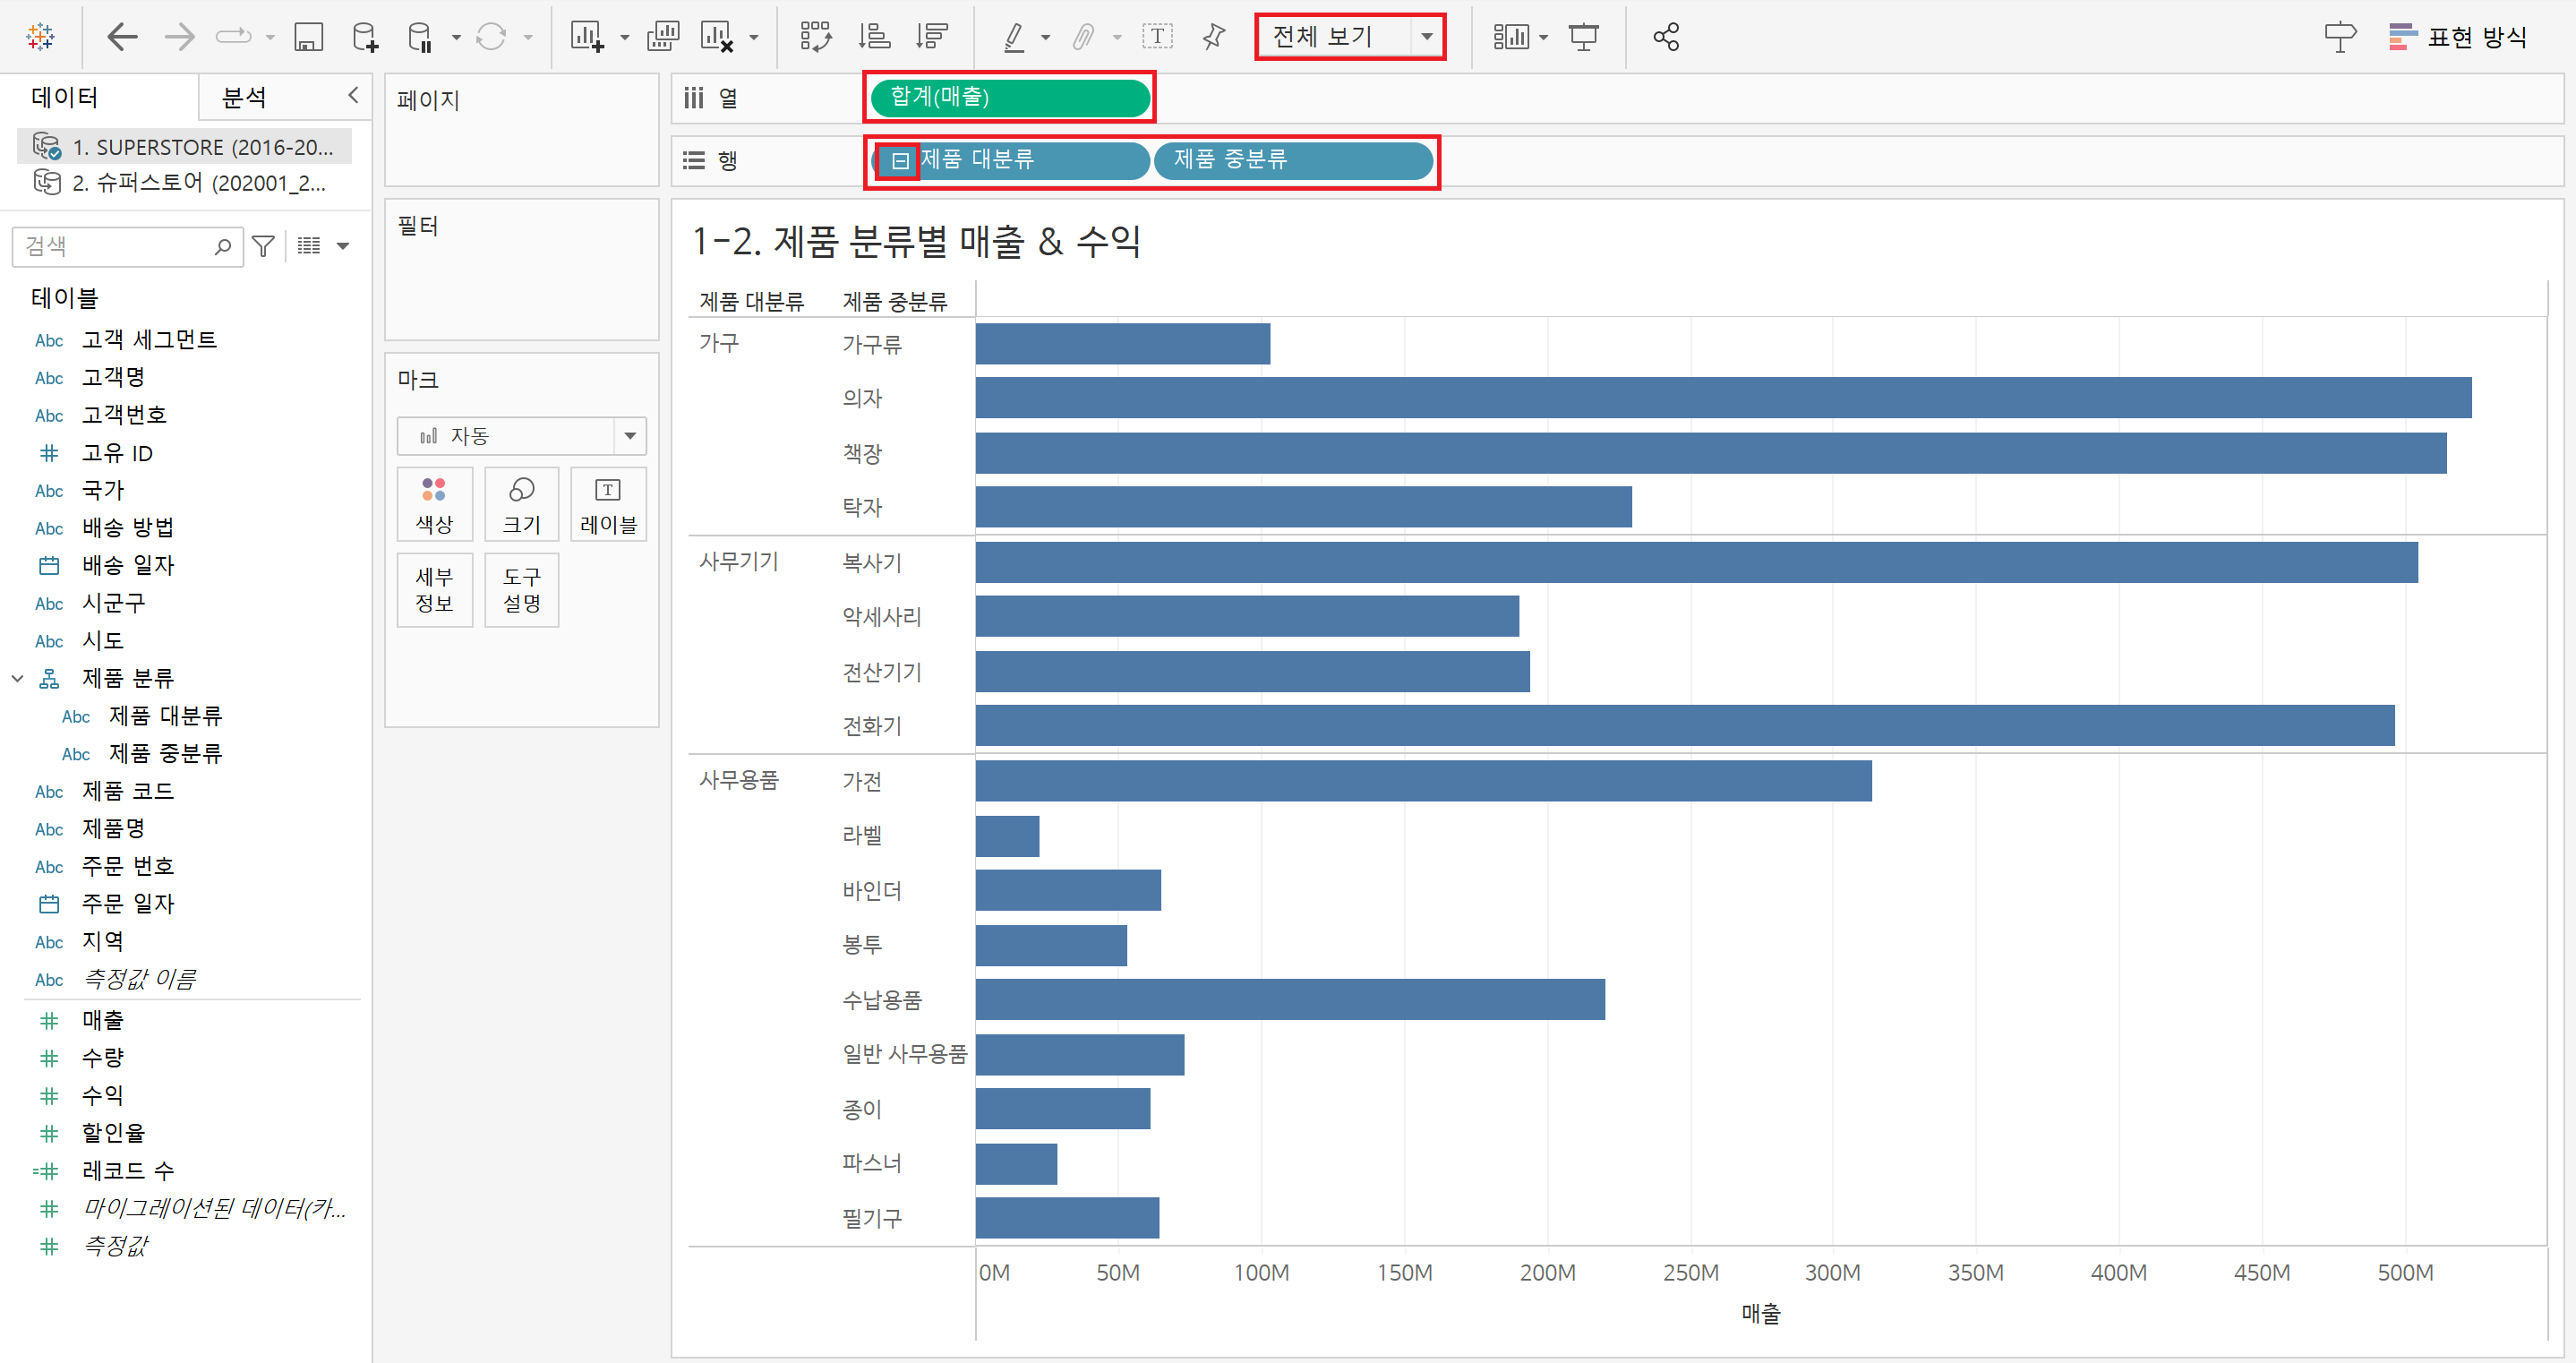This screenshot has width=2576, height=1363.
Task: Click the filter icon beside search box
Action: [263, 246]
